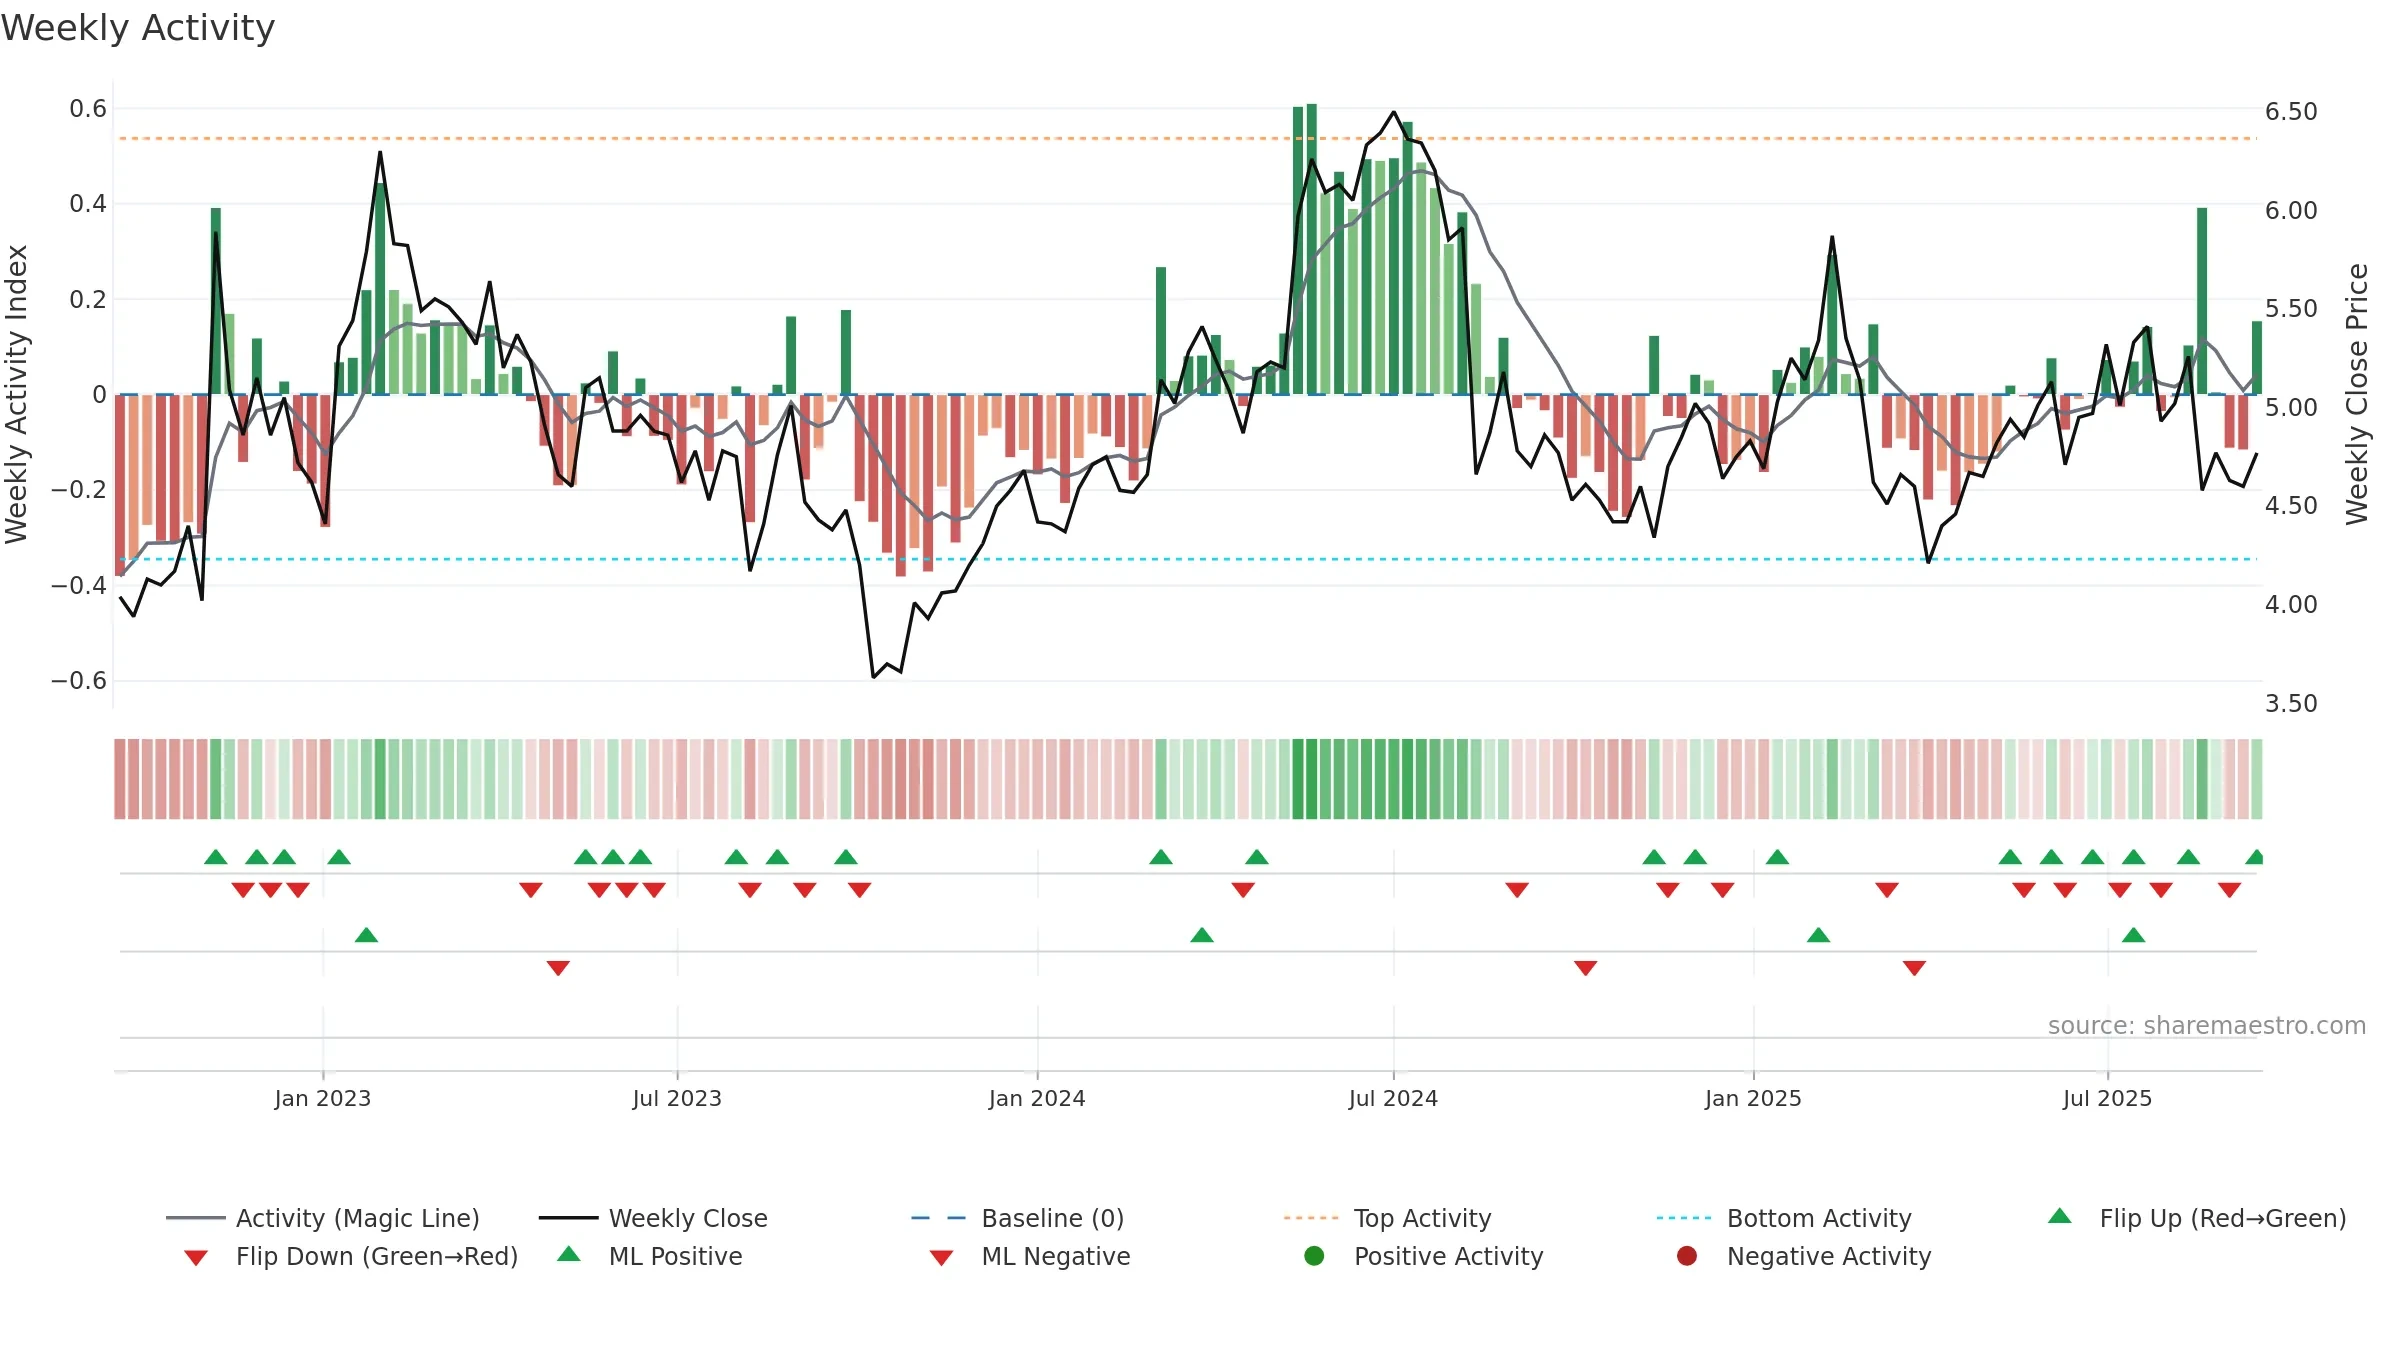Toggle Top Activity in the legend

[x=1388, y=1218]
